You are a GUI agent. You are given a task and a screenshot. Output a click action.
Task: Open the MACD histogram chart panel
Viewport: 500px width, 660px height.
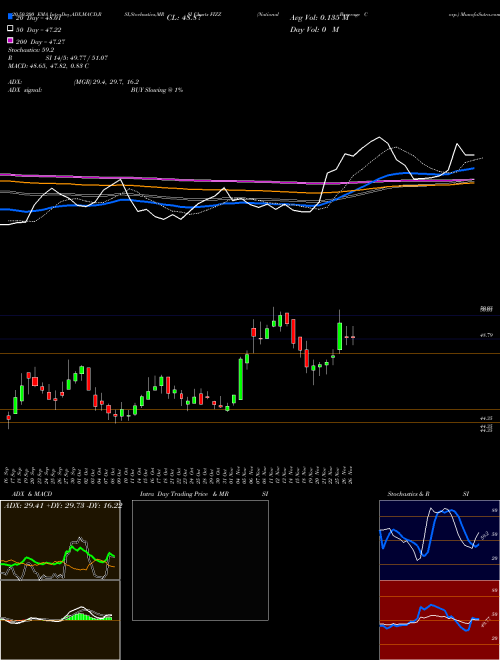[x=60, y=620]
